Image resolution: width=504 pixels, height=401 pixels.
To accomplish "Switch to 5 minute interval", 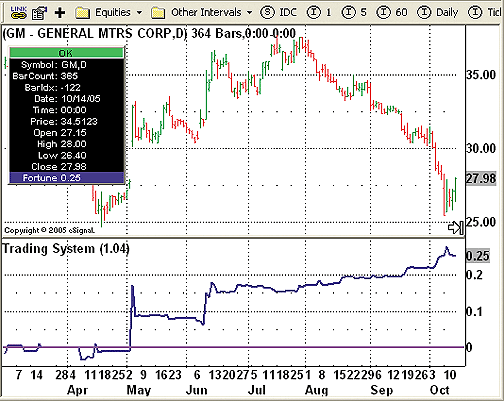I will [354, 13].
